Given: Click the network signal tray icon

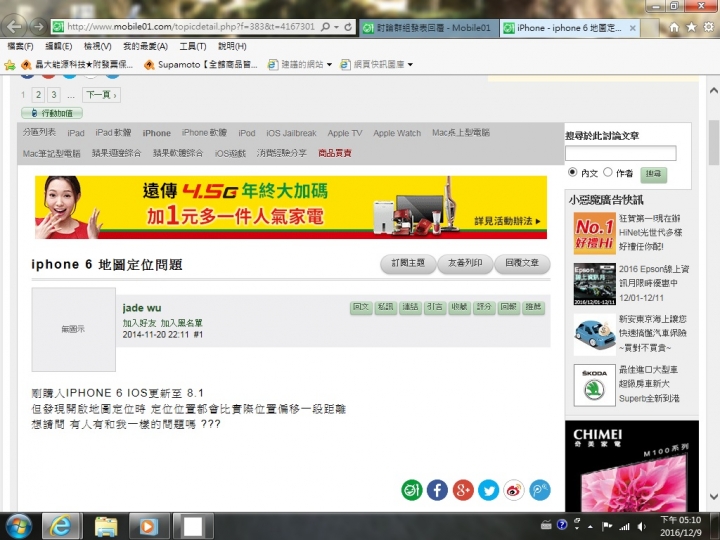Looking at the screenshot, I should 624,527.
